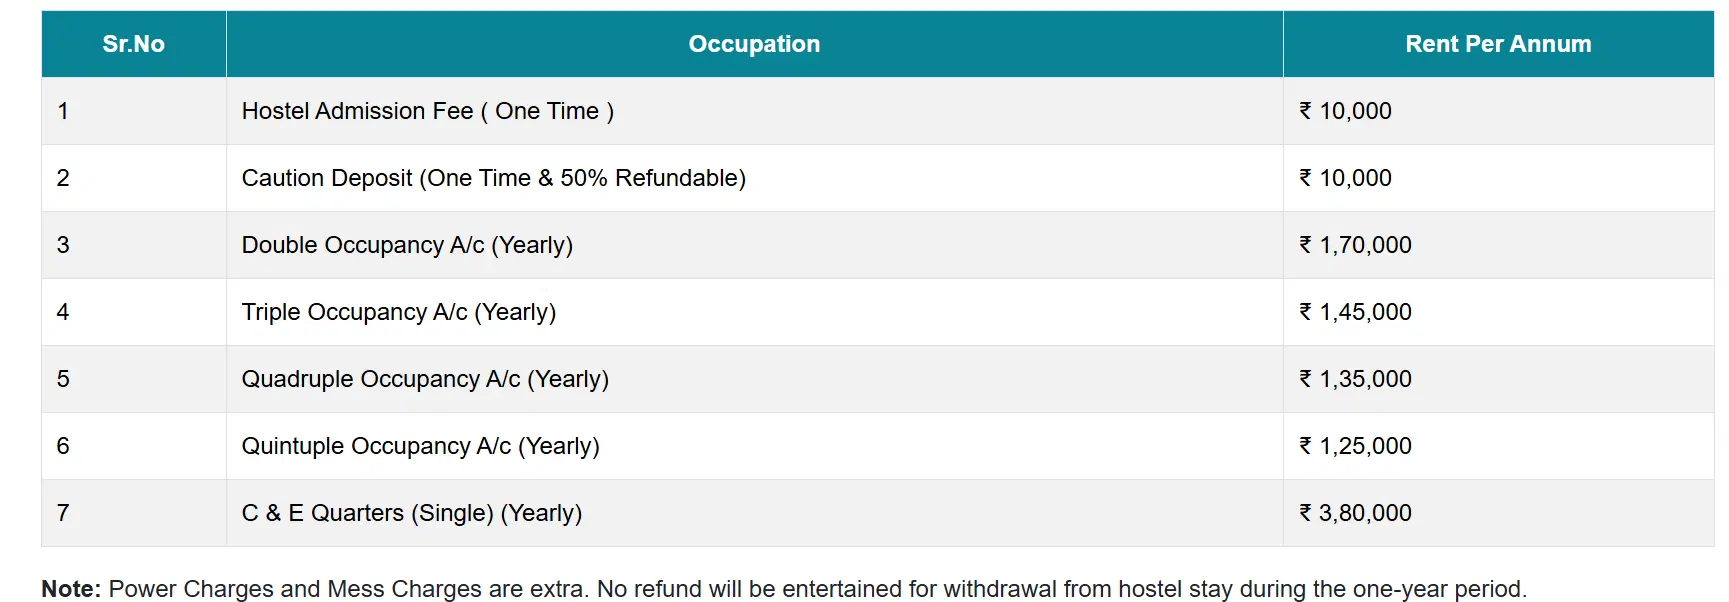Click the Rent Per Annum header

[x=1497, y=44]
